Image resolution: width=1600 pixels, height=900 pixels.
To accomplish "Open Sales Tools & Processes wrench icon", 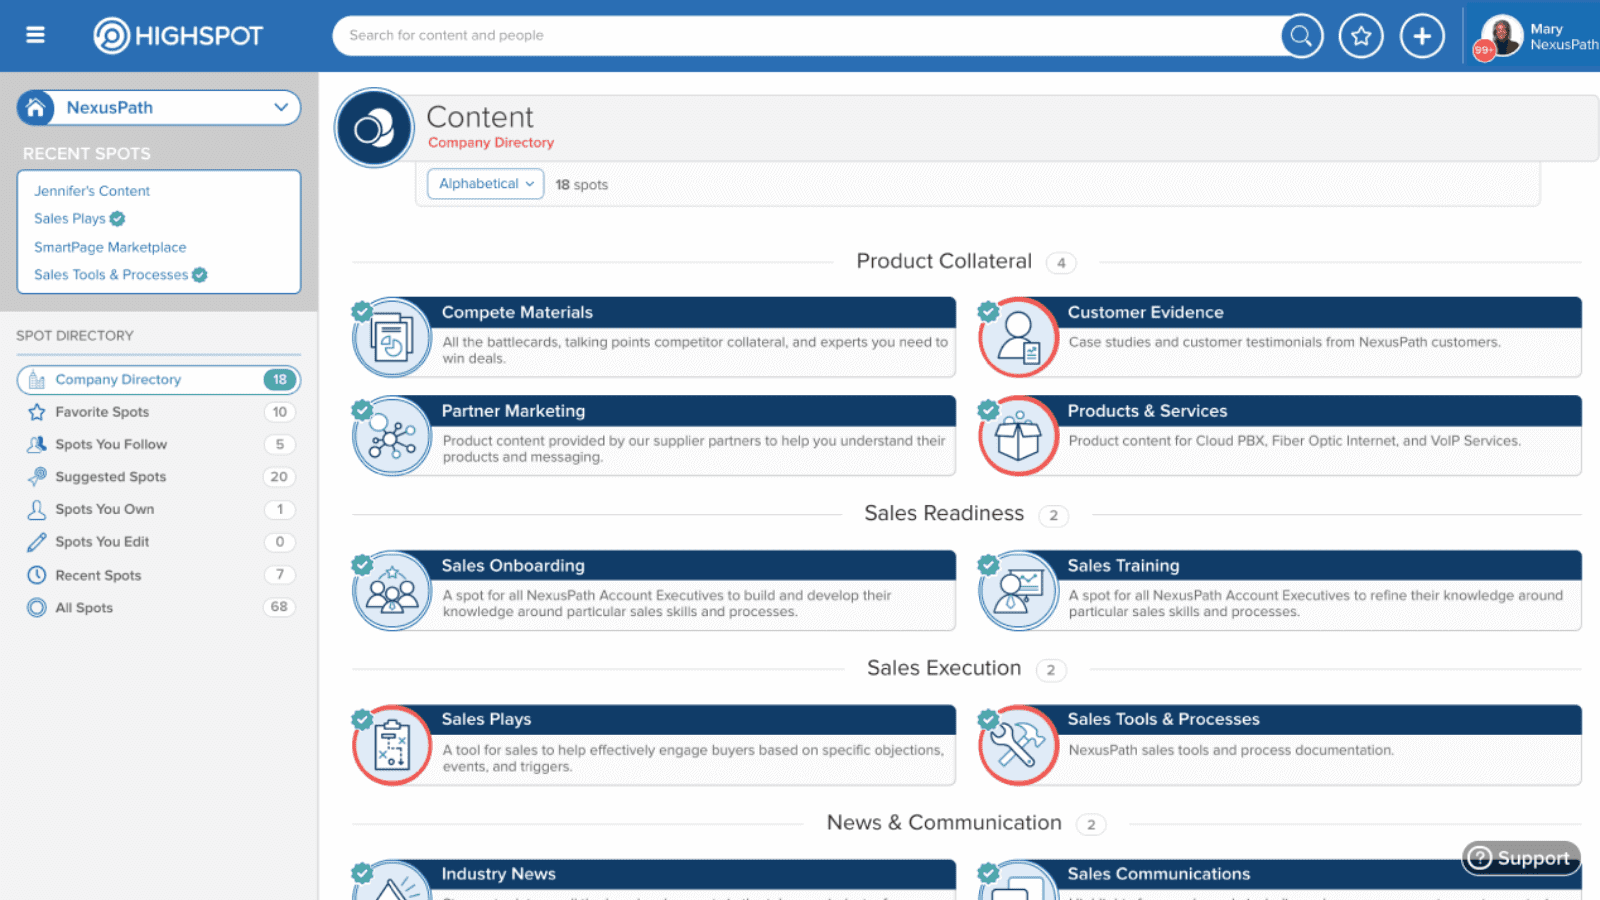I will coord(1018,745).
